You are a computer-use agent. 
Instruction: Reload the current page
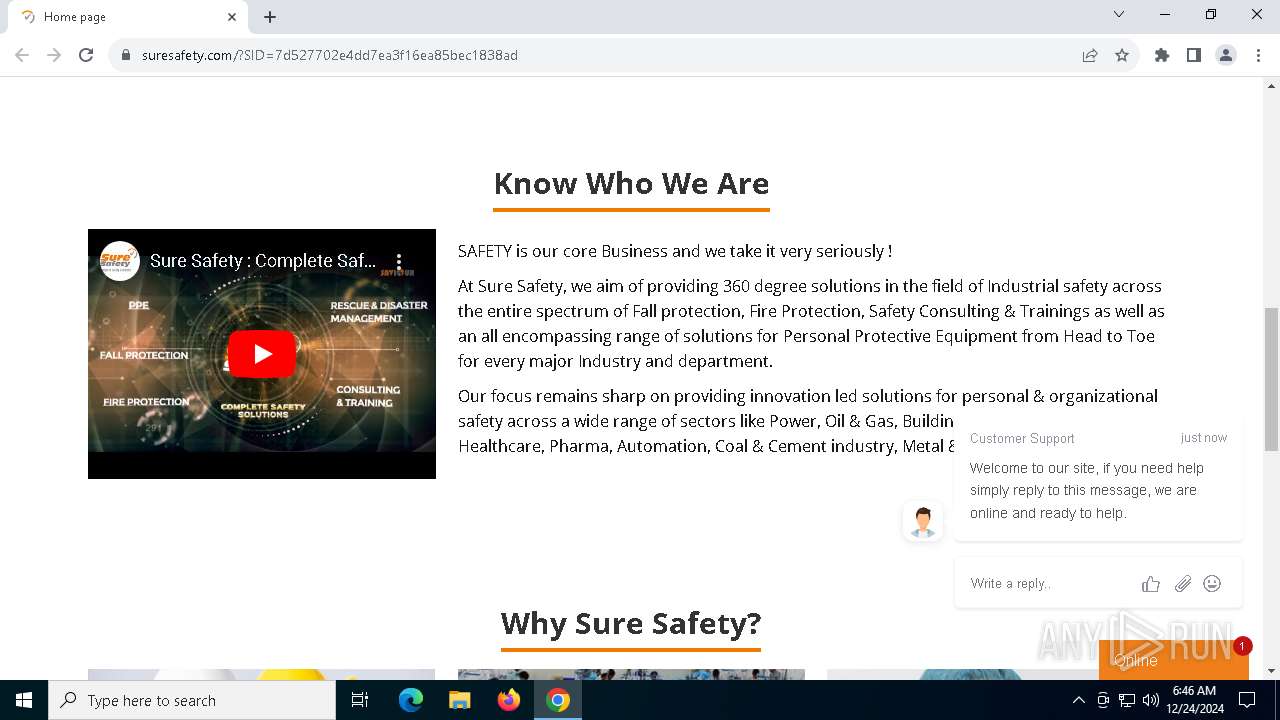(x=86, y=55)
